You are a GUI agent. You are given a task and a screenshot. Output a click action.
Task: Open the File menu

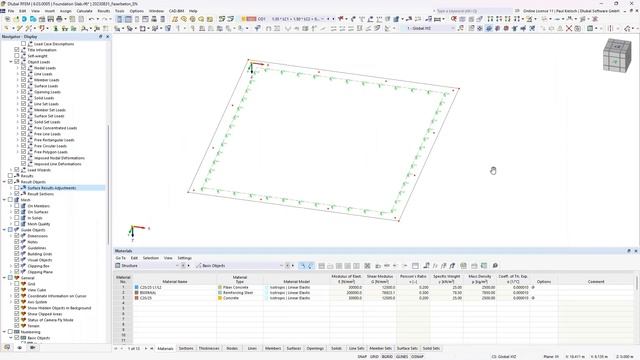[x=11, y=11]
